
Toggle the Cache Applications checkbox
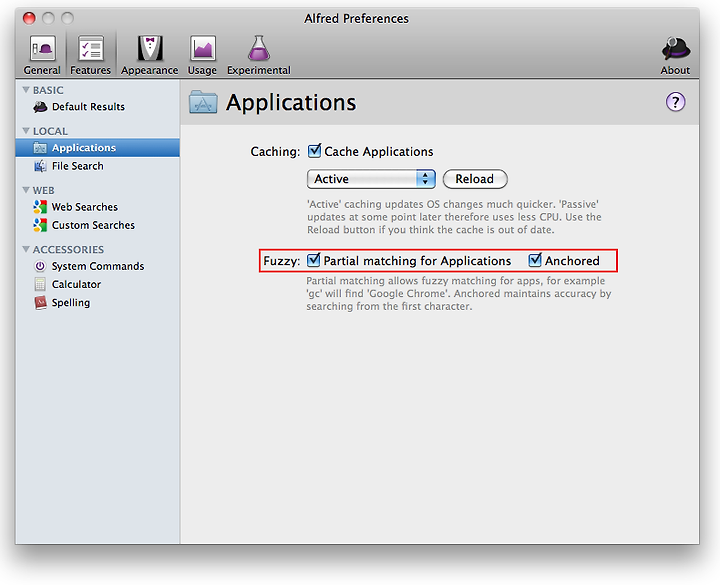click(314, 151)
